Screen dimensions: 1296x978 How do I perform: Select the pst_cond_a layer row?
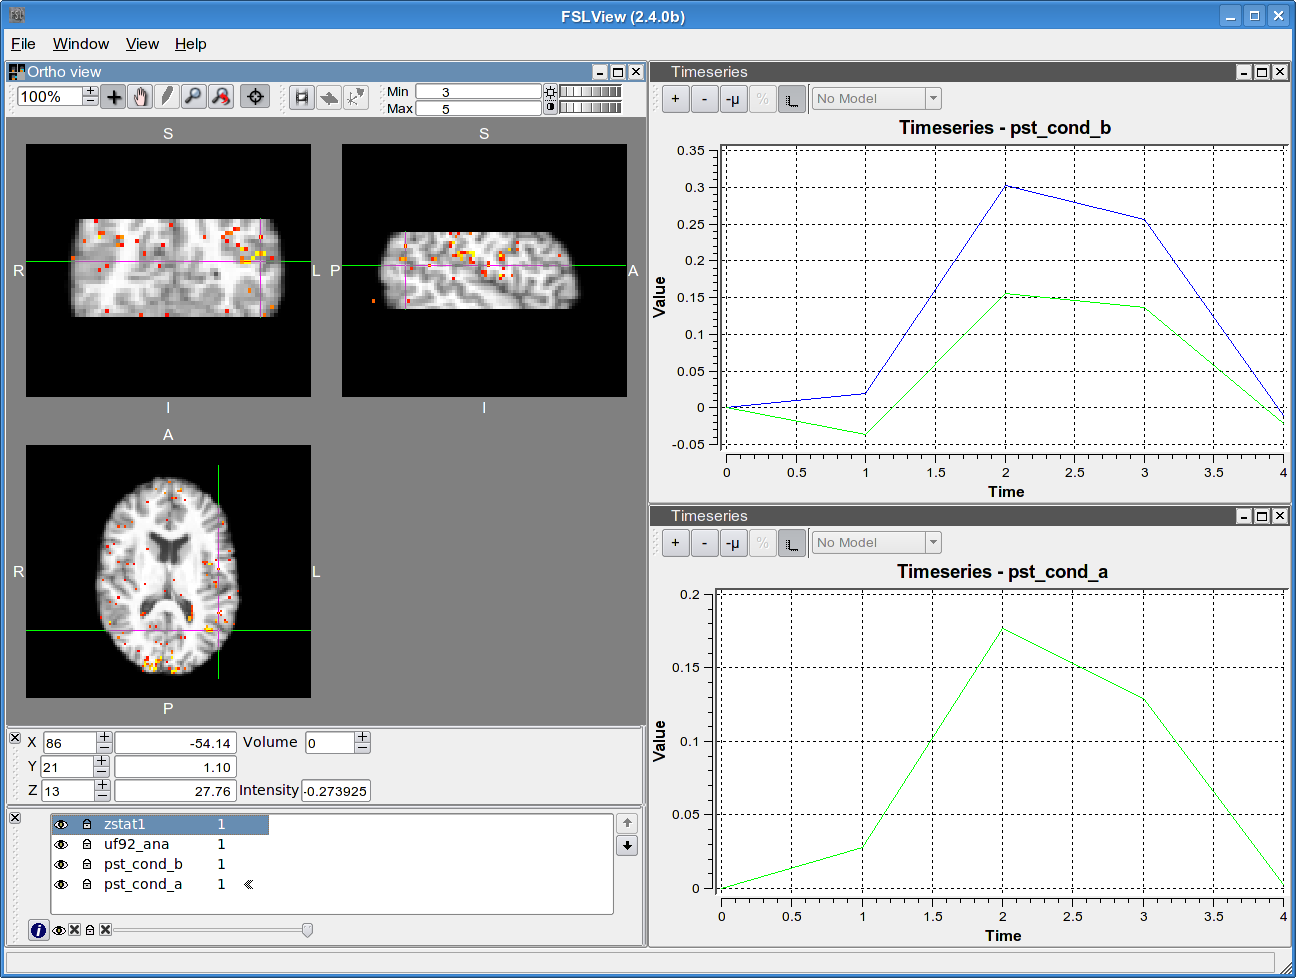pos(160,884)
